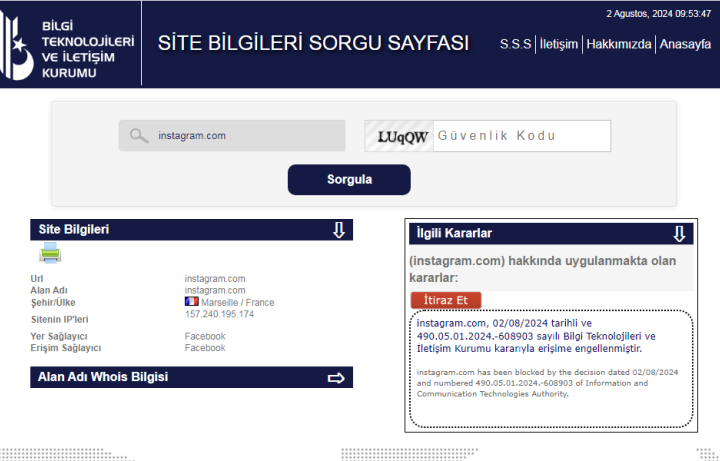Click the LUqQW captcha image
This screenshot has width=720, height=461.
(399, 136)
